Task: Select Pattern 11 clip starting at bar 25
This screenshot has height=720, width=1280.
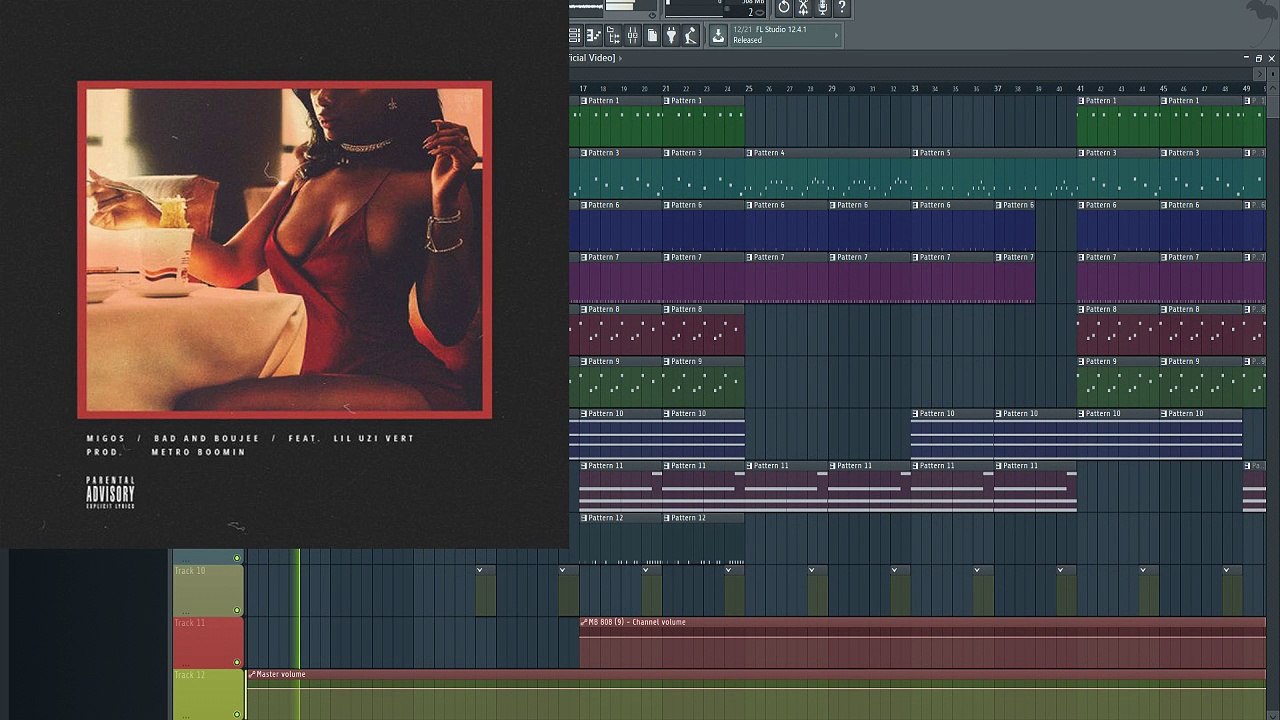Action: point(786,486)
